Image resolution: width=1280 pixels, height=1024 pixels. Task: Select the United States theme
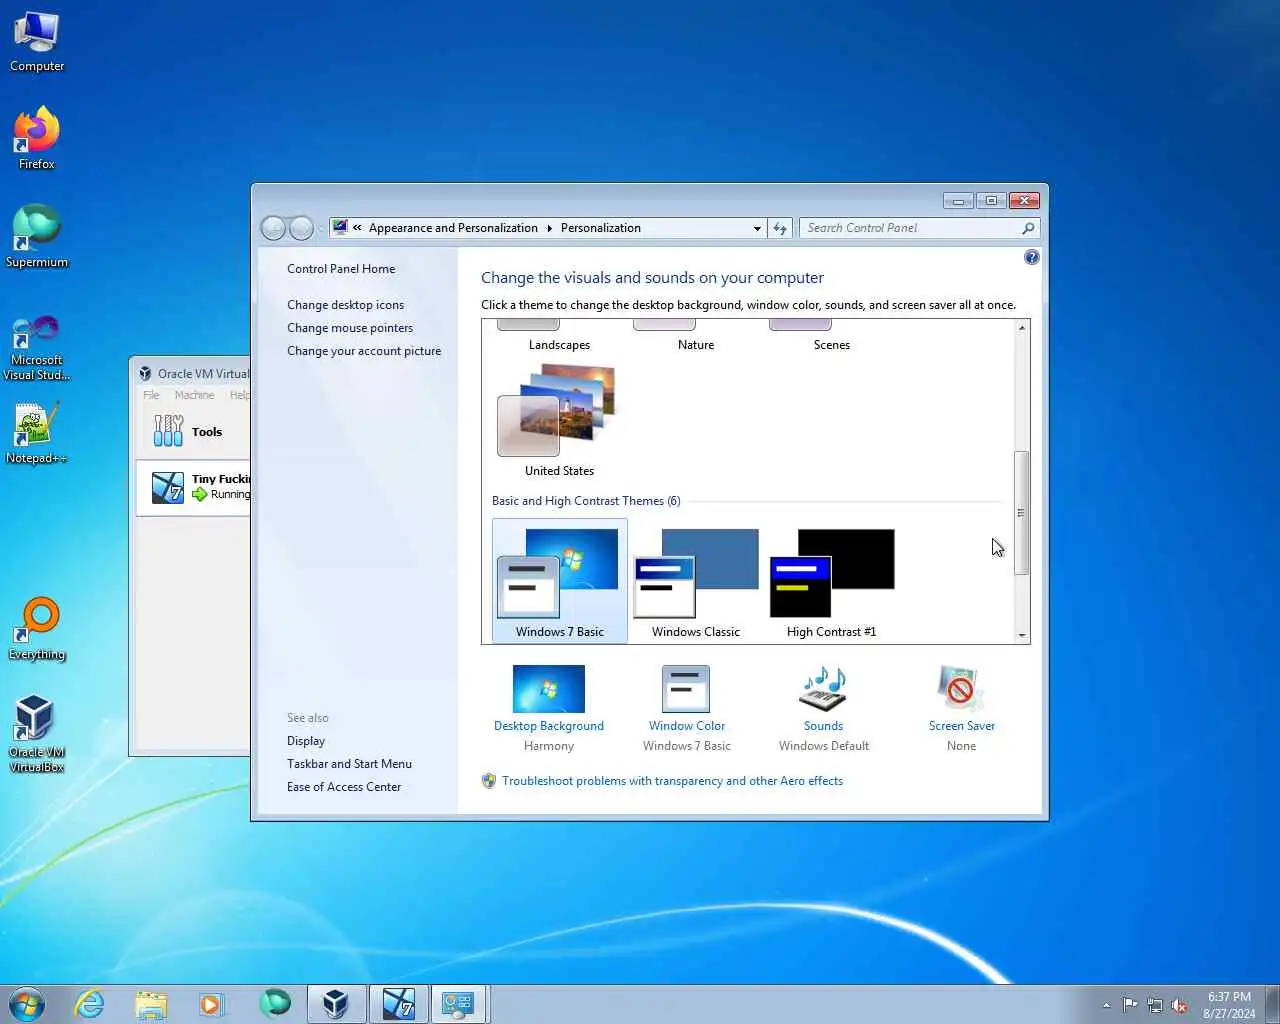pyautogui.click(x=559, y=420)
